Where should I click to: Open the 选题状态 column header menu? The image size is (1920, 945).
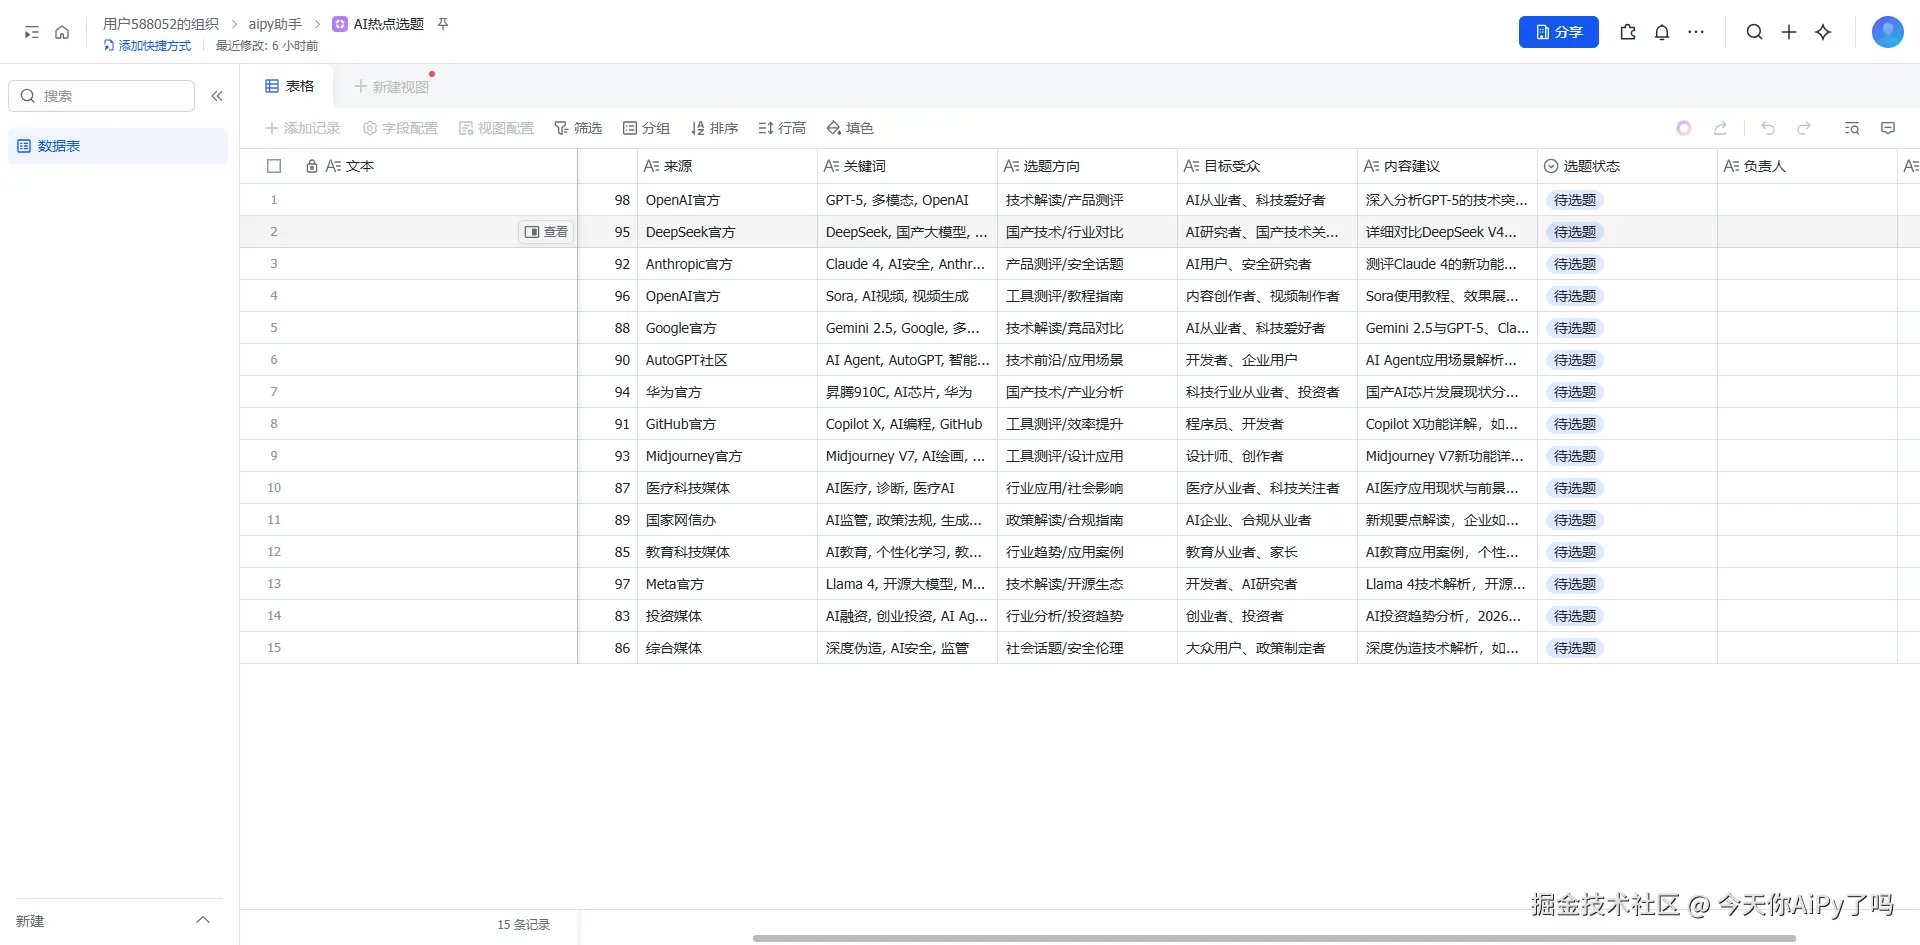pyautogui.click(x=1627, y=166)
